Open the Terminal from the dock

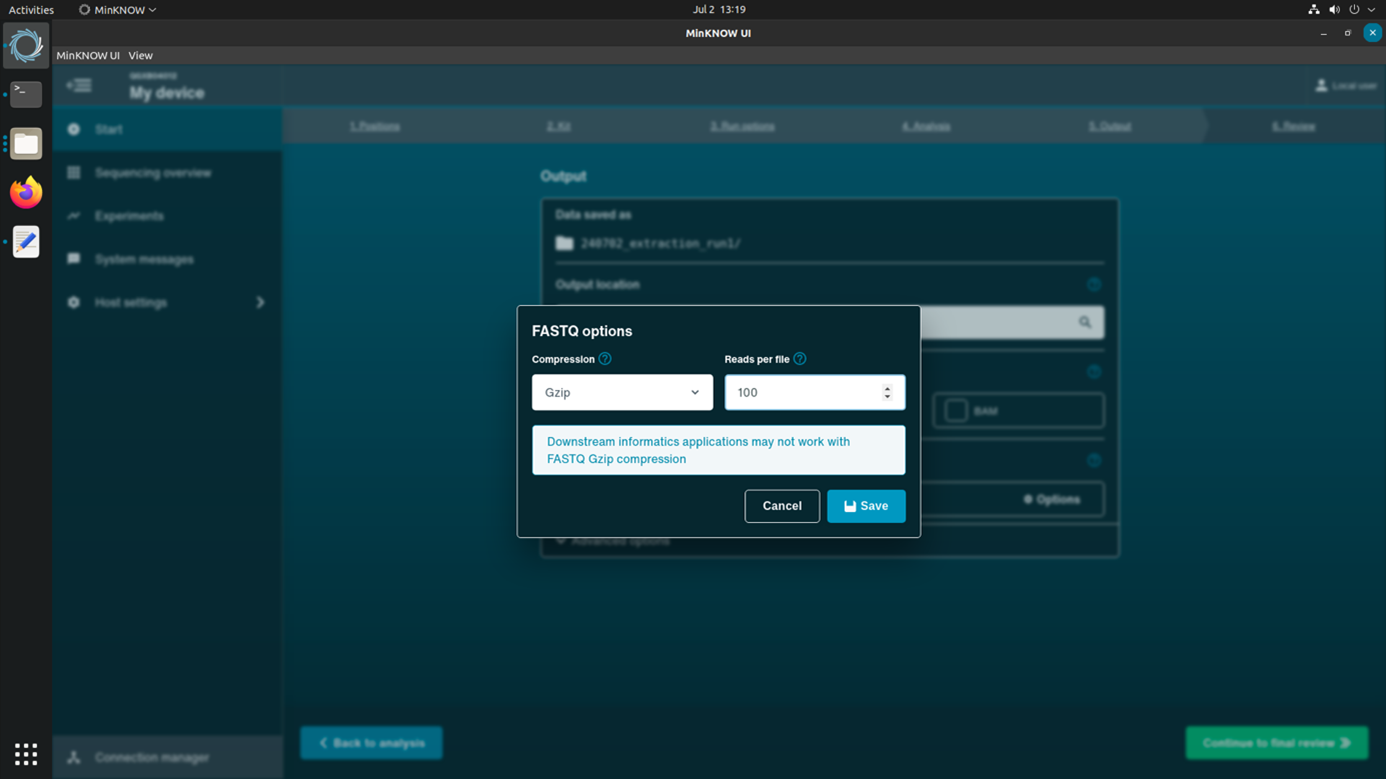26,94
